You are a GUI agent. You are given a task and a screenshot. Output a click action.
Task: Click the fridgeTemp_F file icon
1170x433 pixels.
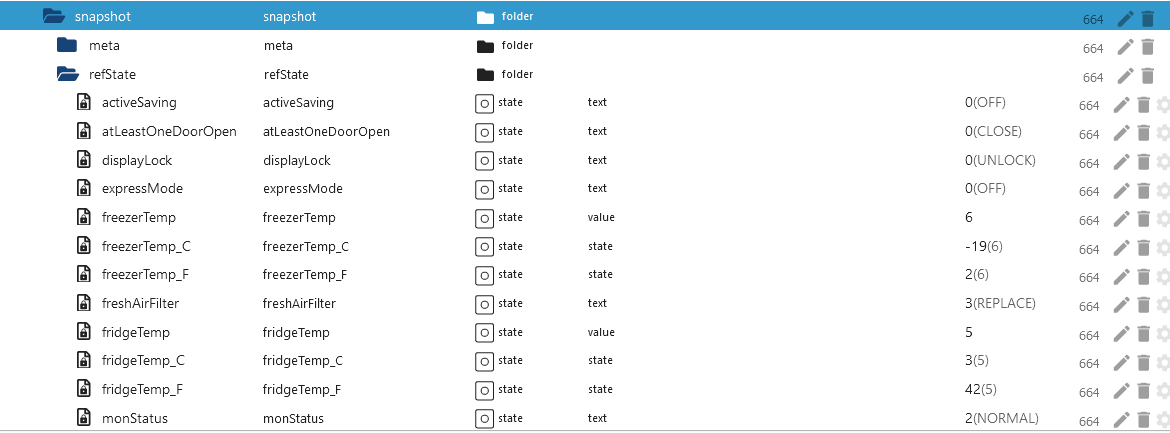pos(84,389)
